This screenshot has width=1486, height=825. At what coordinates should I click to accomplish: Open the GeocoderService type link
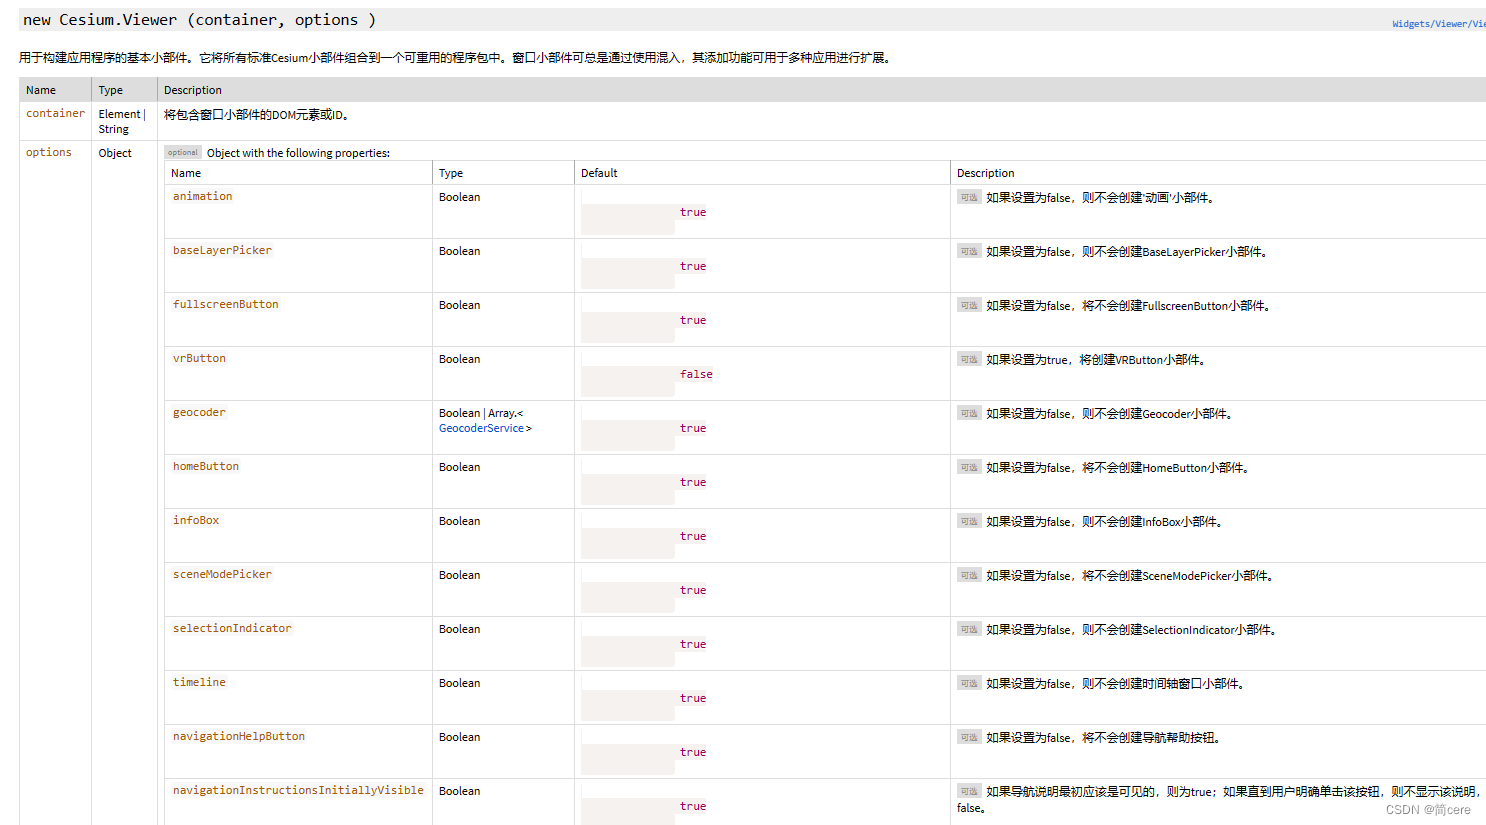481,428
